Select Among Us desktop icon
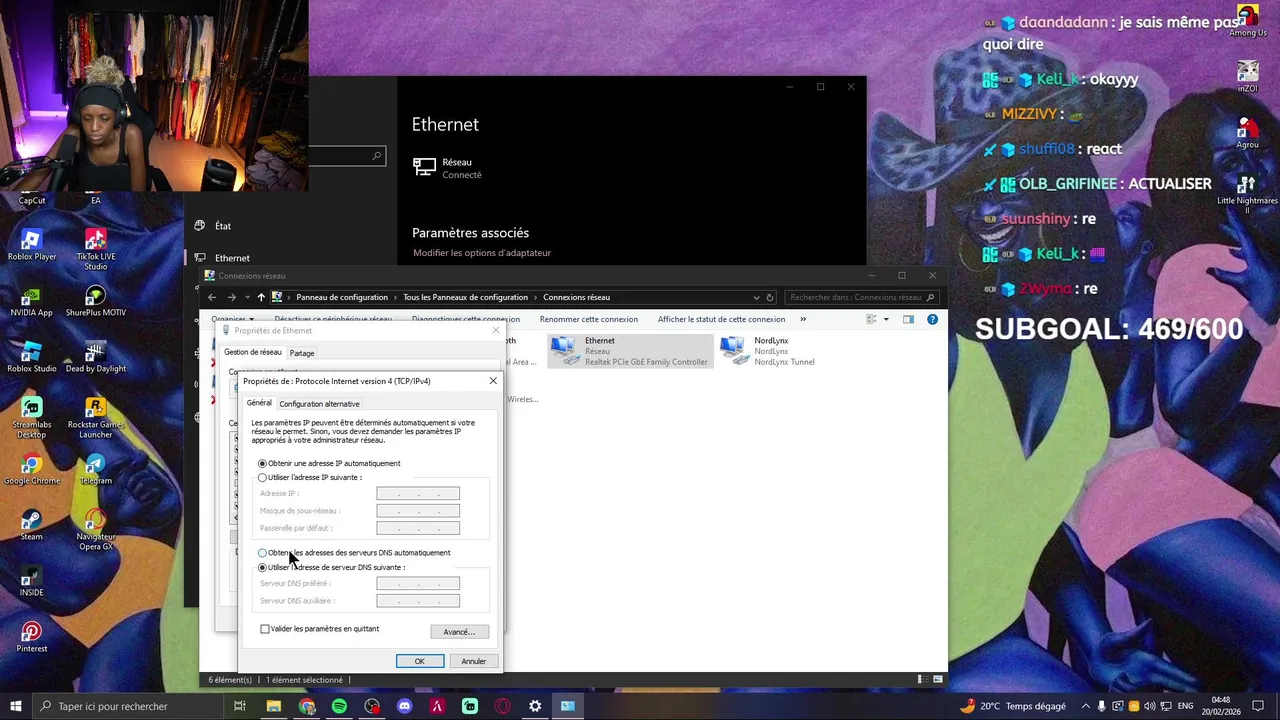 (x=1247, y=21)
